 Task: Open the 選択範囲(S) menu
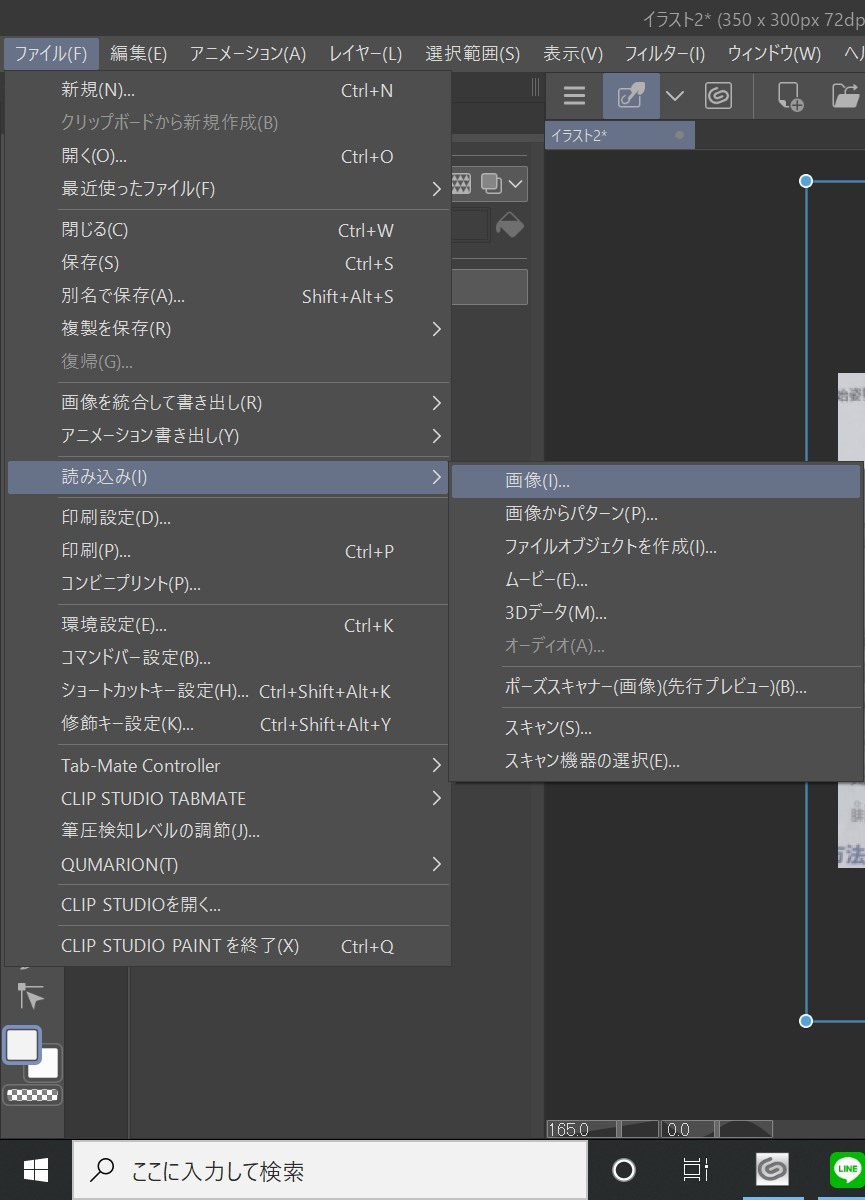[473, 54]
